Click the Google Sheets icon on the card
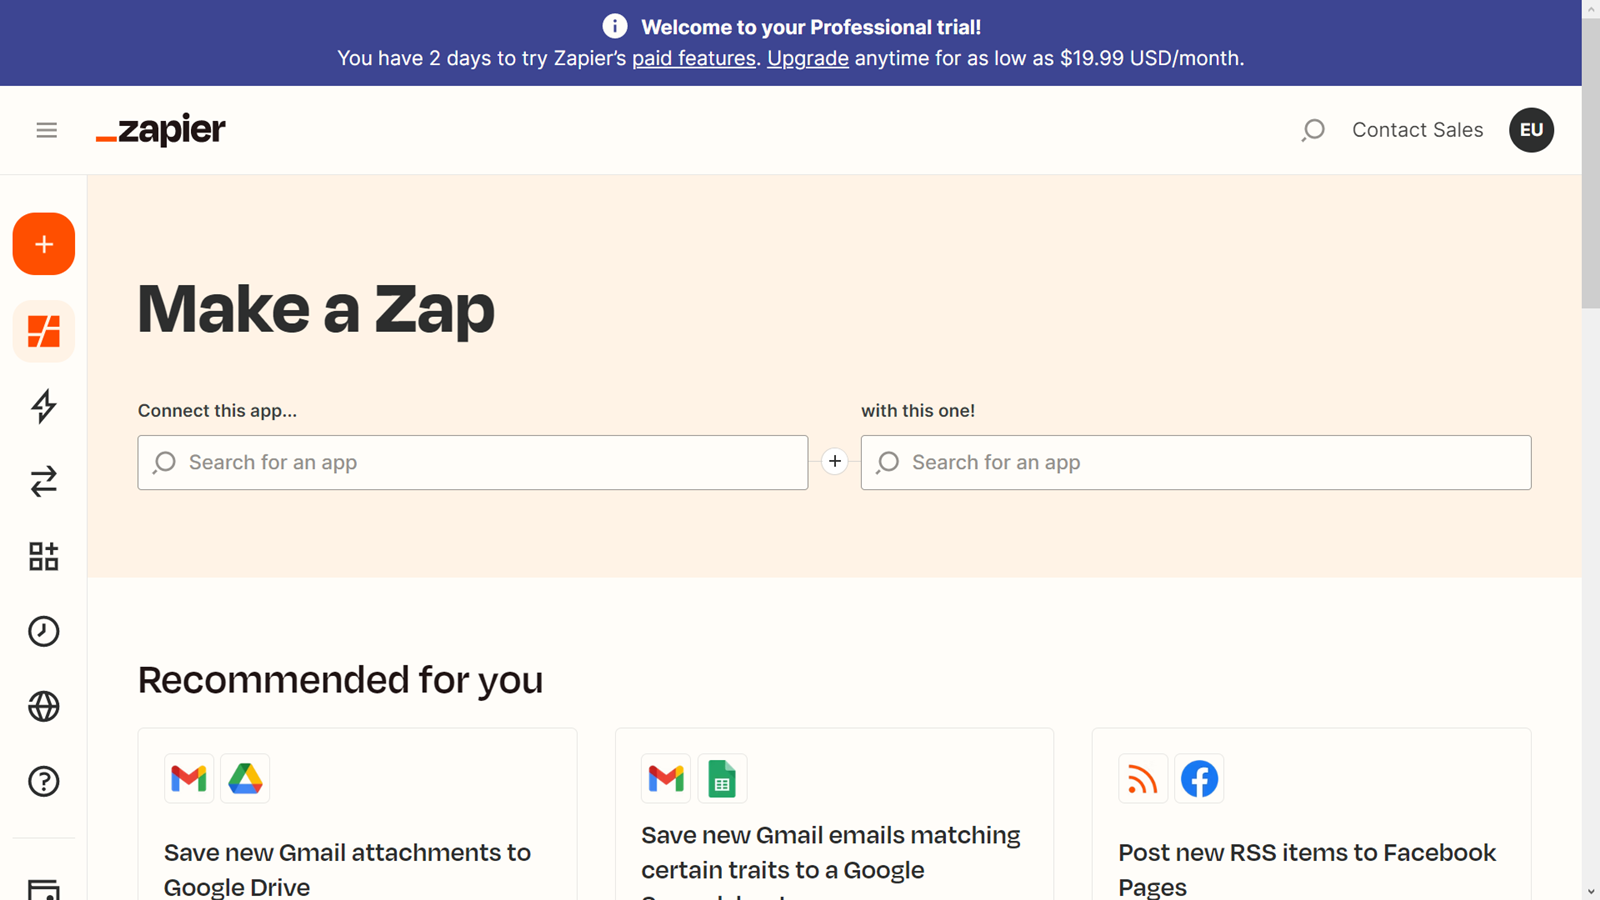The height and width of the screenshot is (900, 1600). 722,778
